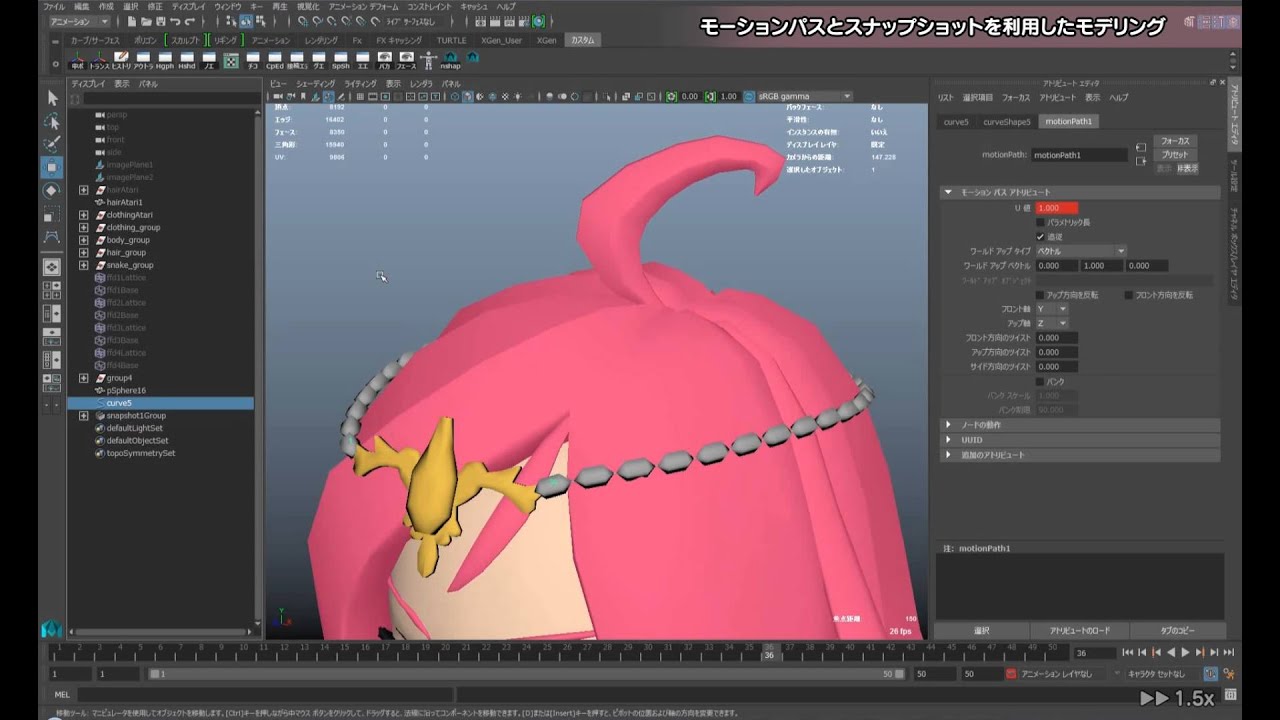Open the sRGB gamma dropdown

click(x=805, y=97)
